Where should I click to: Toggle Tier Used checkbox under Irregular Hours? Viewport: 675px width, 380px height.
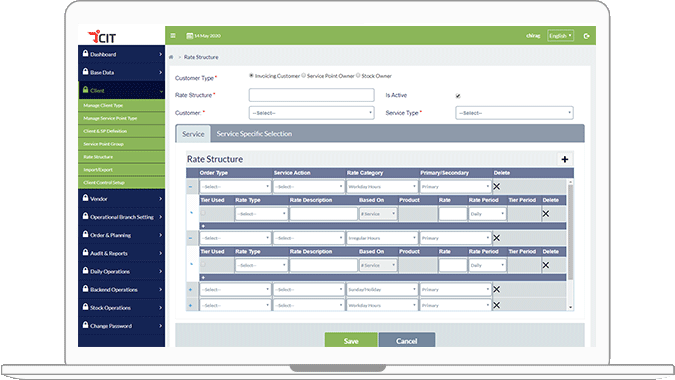203,264
